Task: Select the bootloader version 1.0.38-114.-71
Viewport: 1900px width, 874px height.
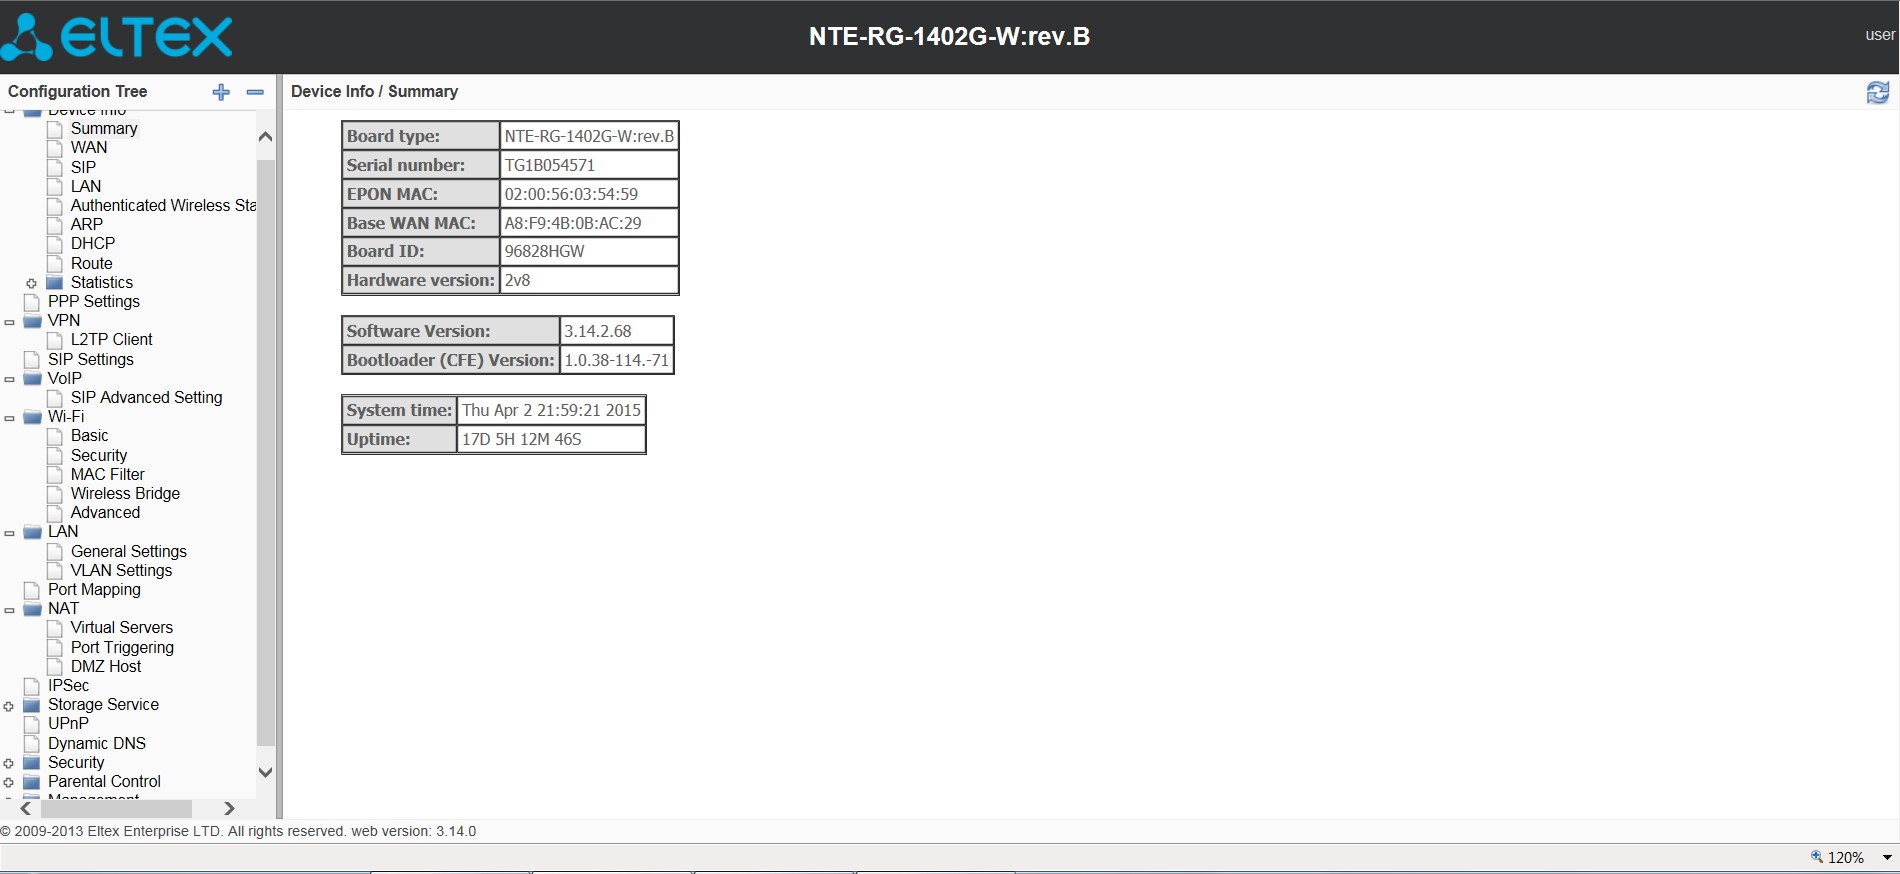Action: [616, 360]
